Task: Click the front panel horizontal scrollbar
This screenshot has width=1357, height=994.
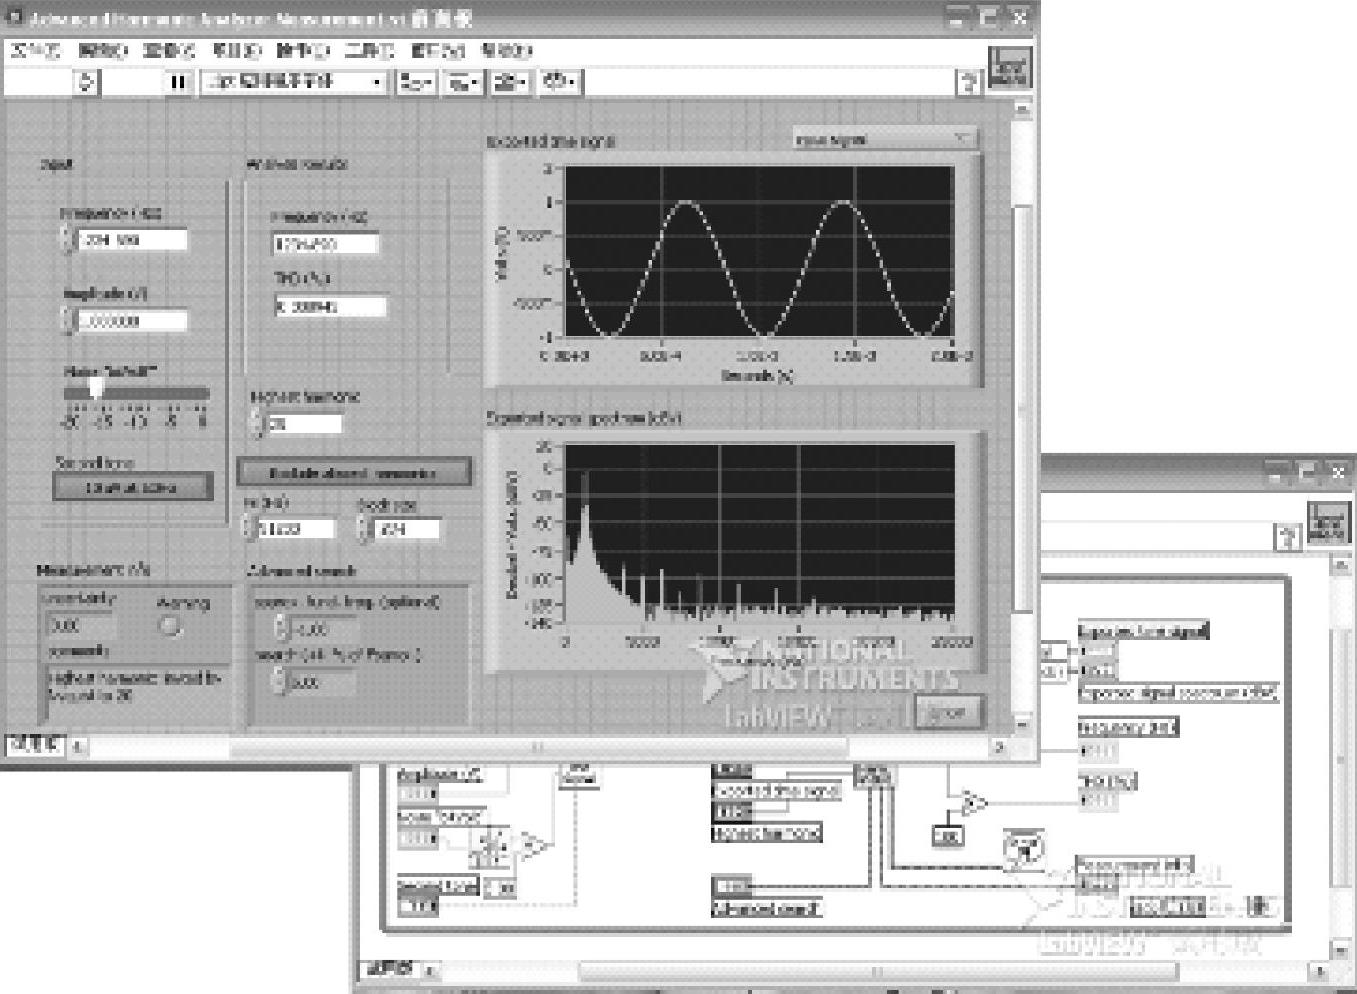Action: point(540,746)
